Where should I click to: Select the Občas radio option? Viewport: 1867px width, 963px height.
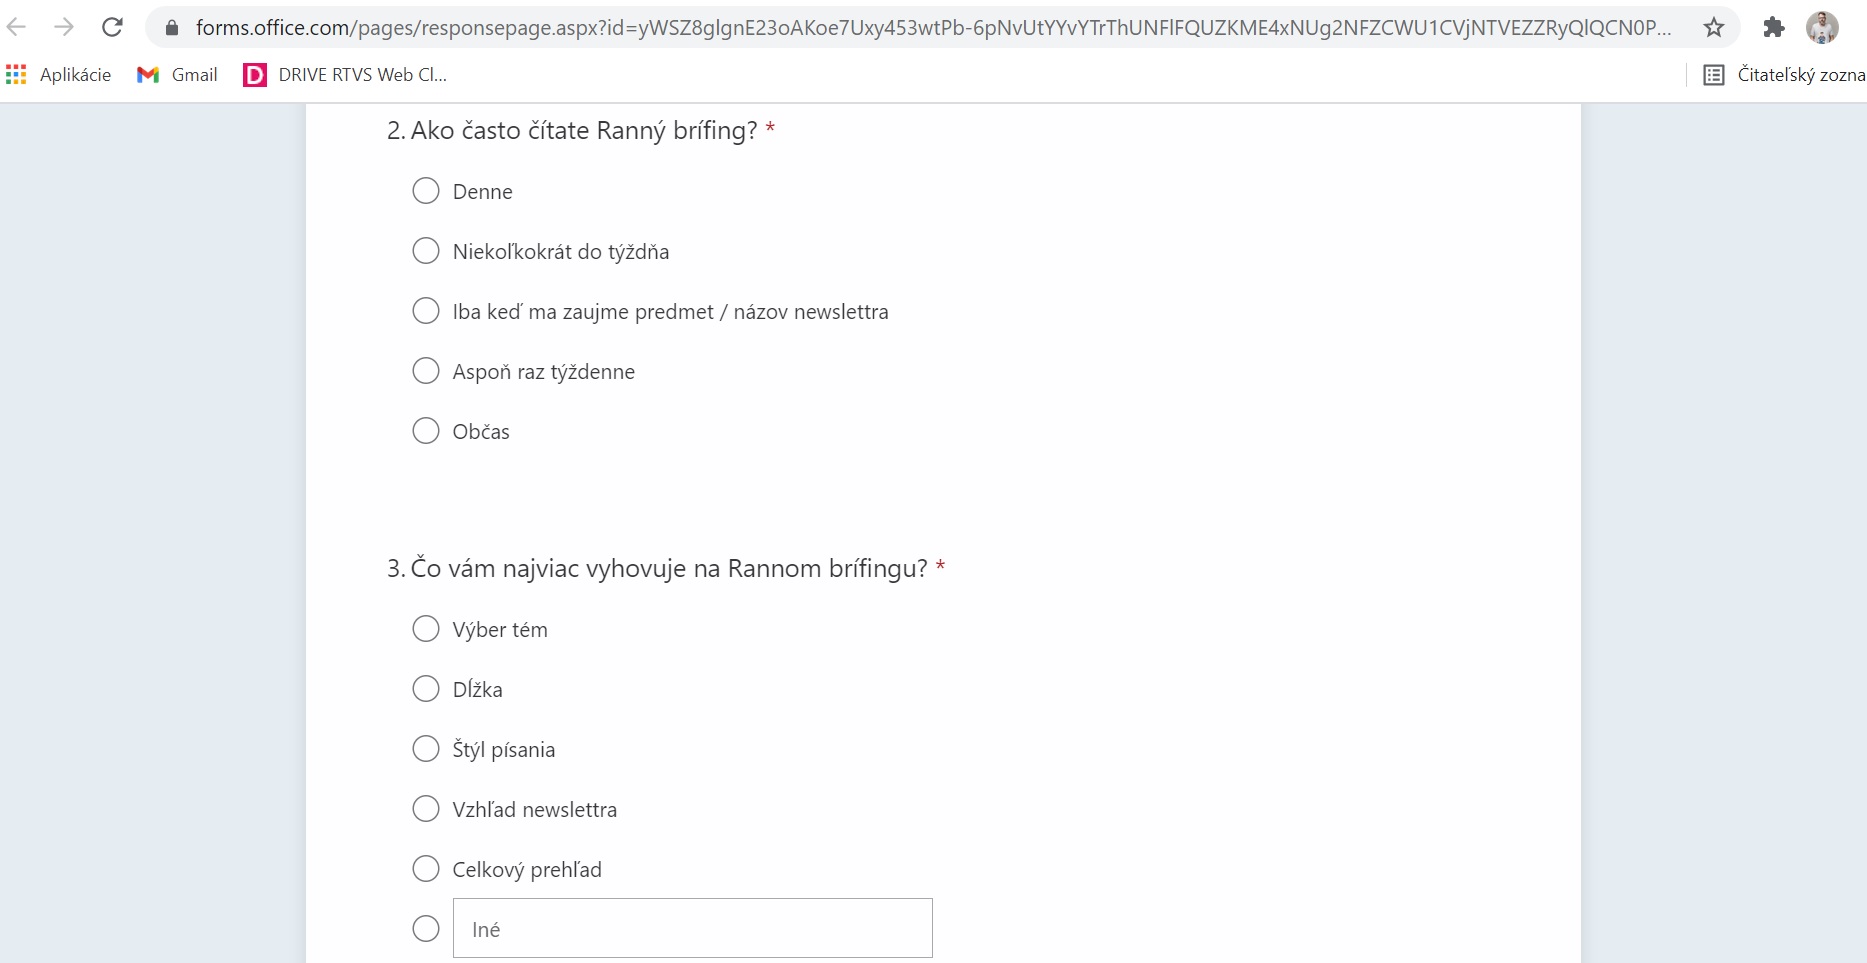tap(426, 431)
